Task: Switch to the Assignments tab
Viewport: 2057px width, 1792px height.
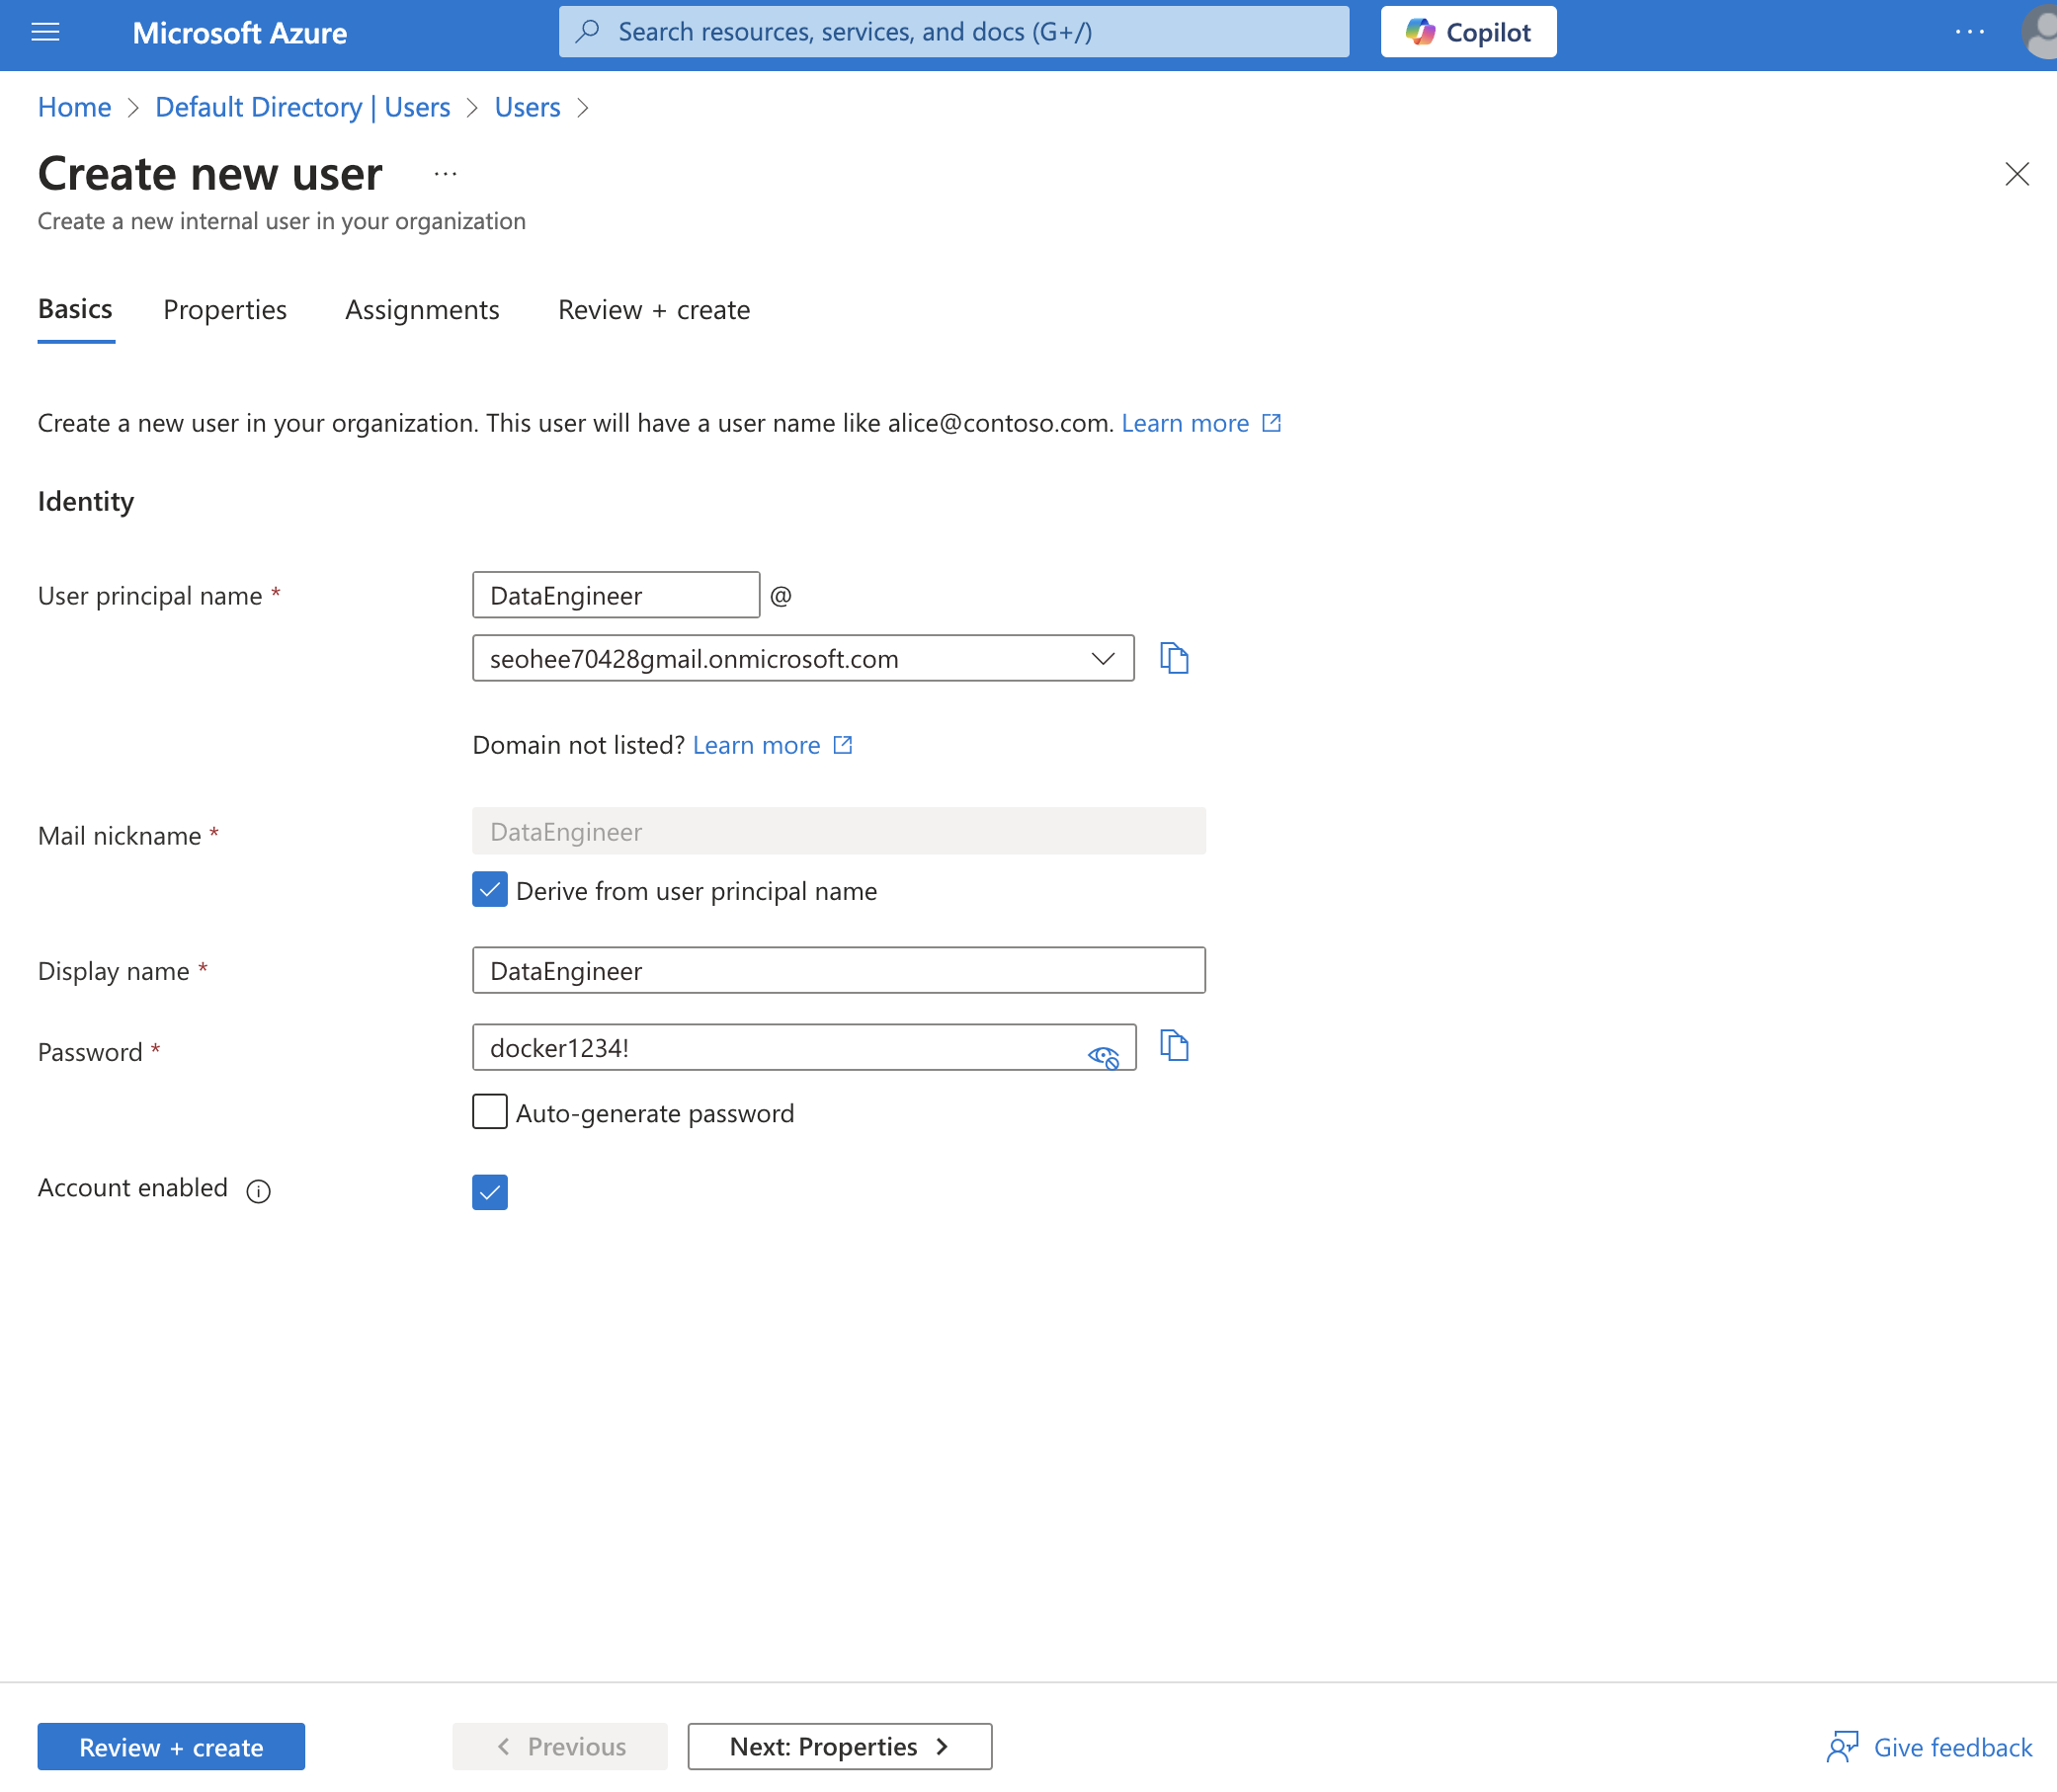Action: 422,309
